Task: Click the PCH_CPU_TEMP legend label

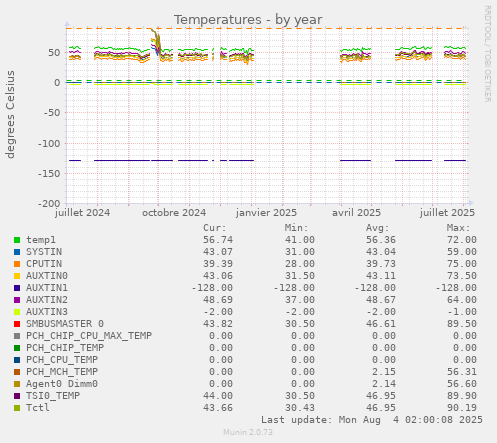Action: click(x=62, y=360)
